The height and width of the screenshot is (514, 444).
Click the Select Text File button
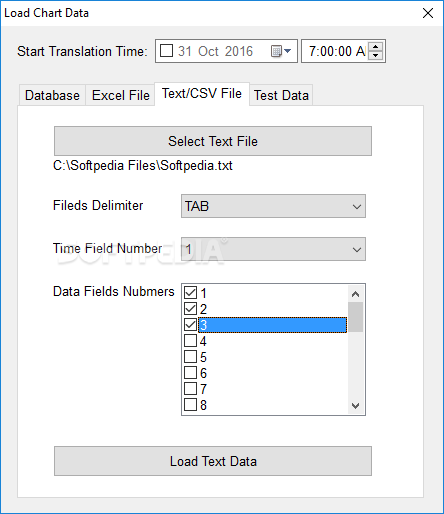[213, 141]
